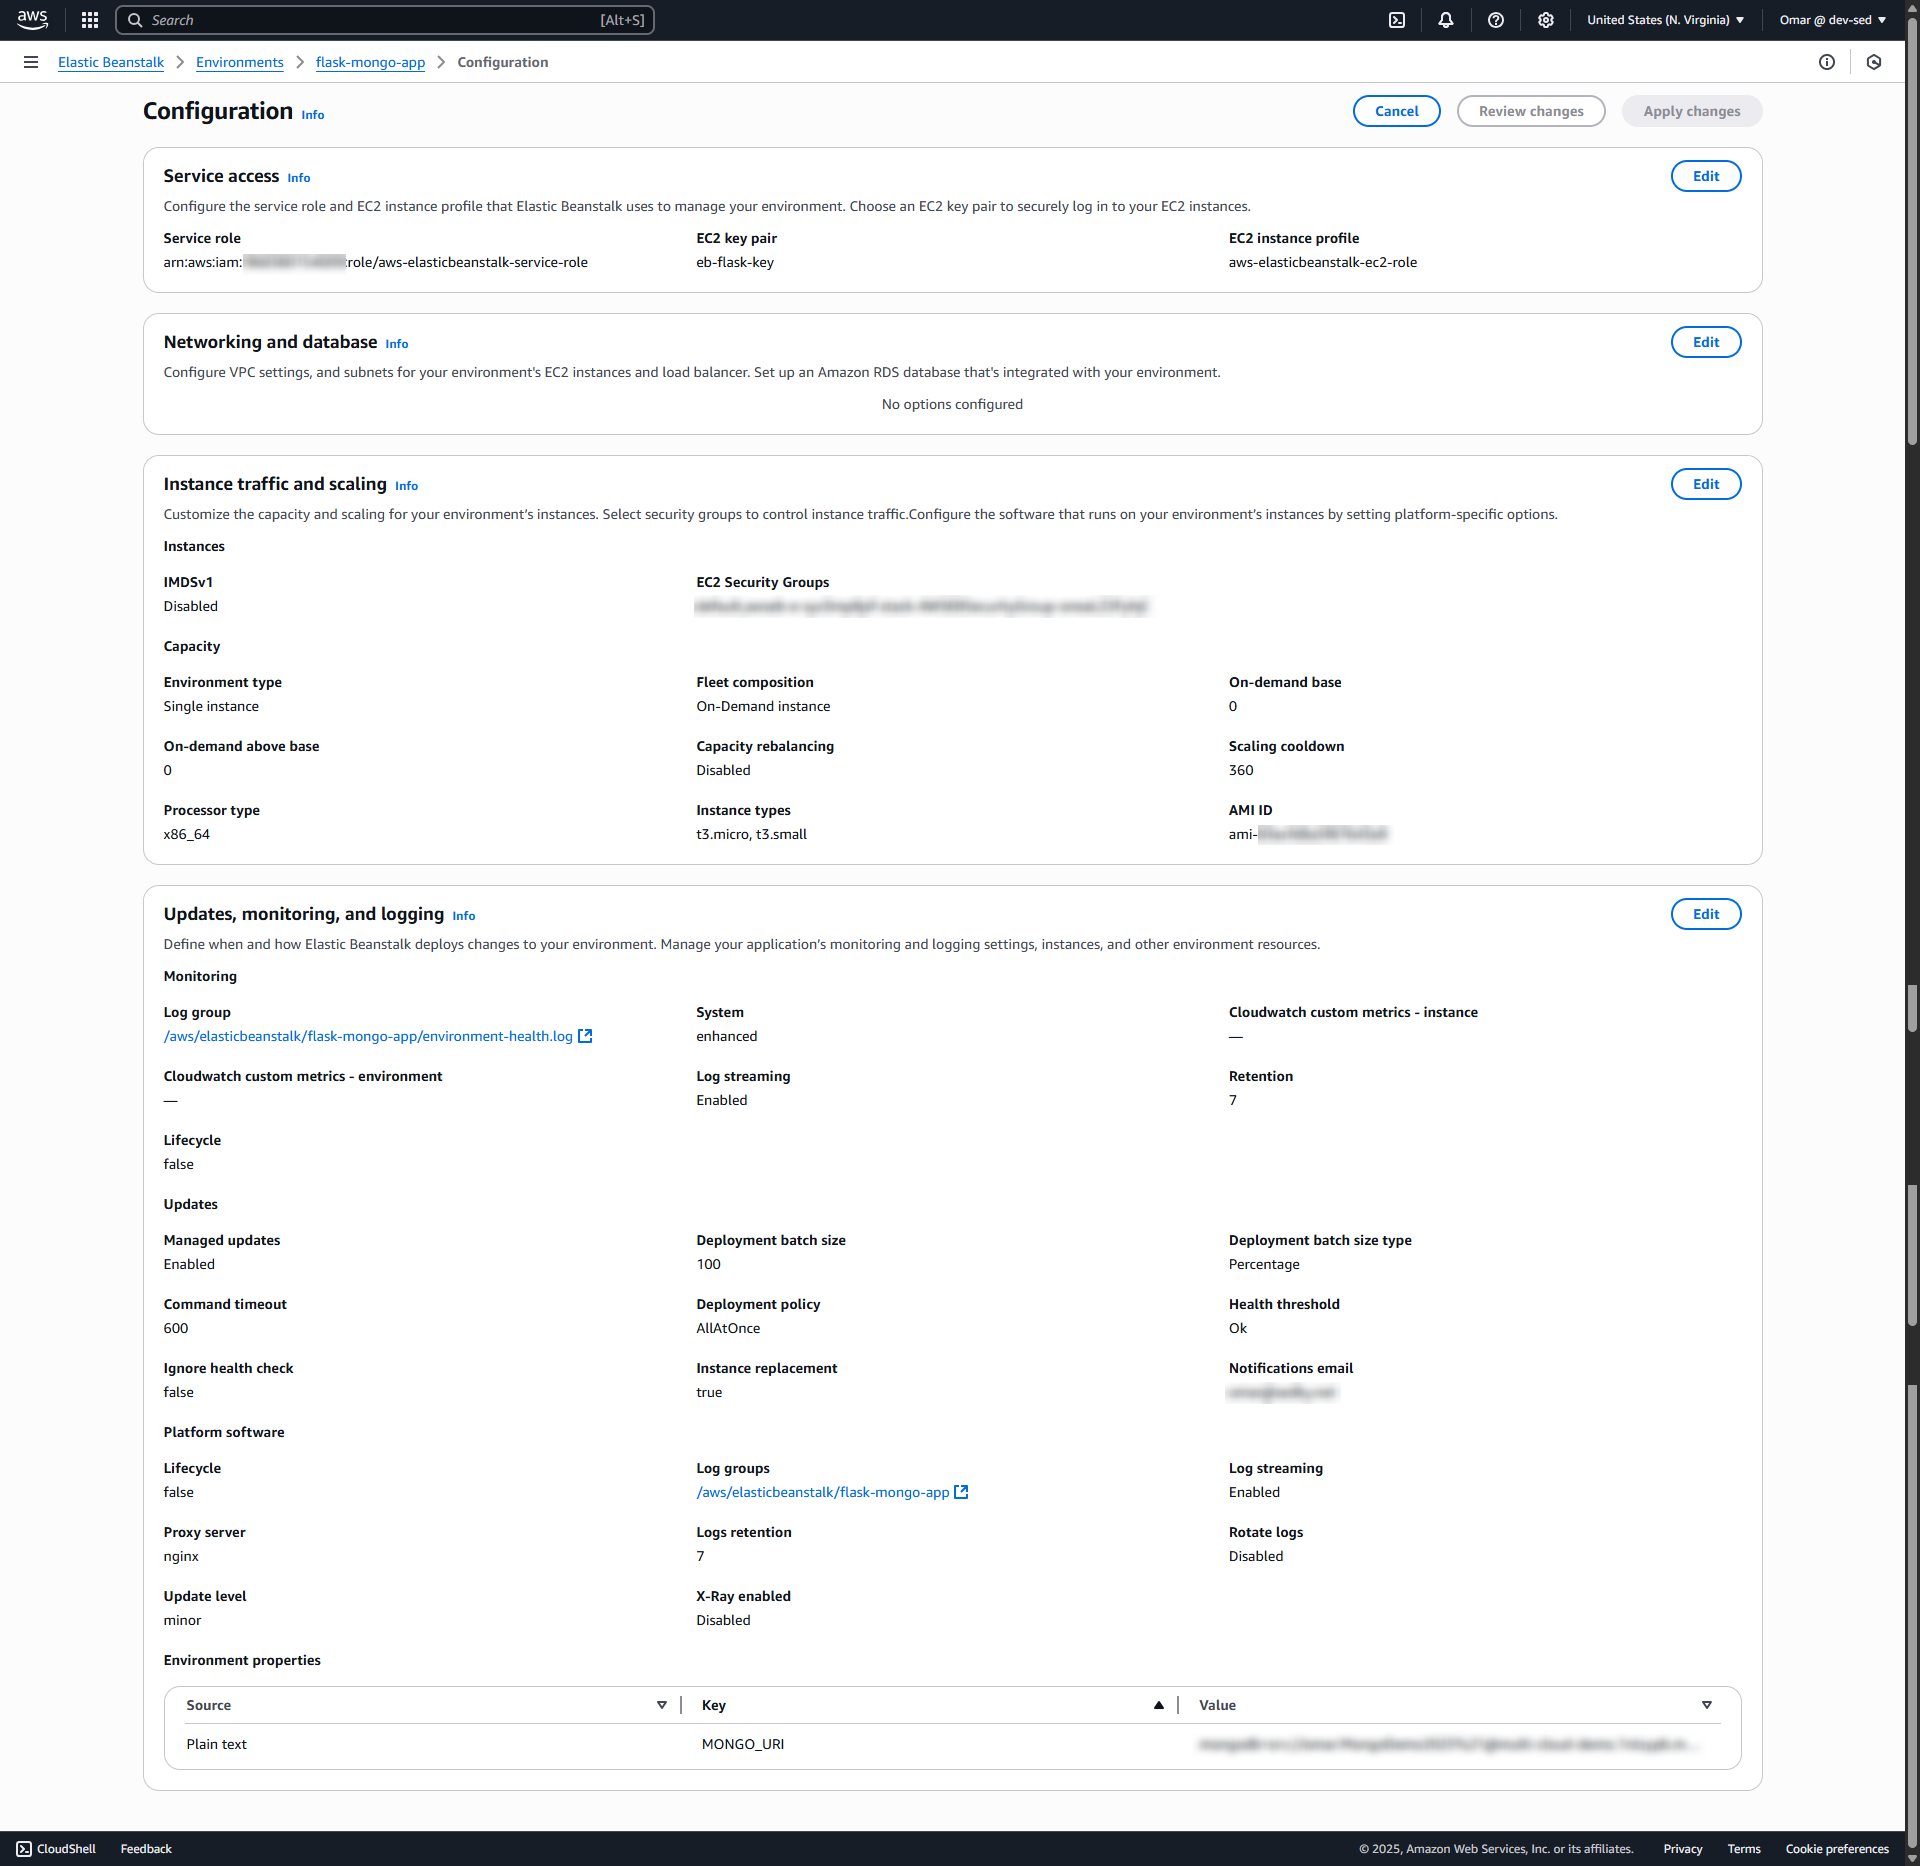
Task: Click the Cancel button
Action: coord(1397,111)
